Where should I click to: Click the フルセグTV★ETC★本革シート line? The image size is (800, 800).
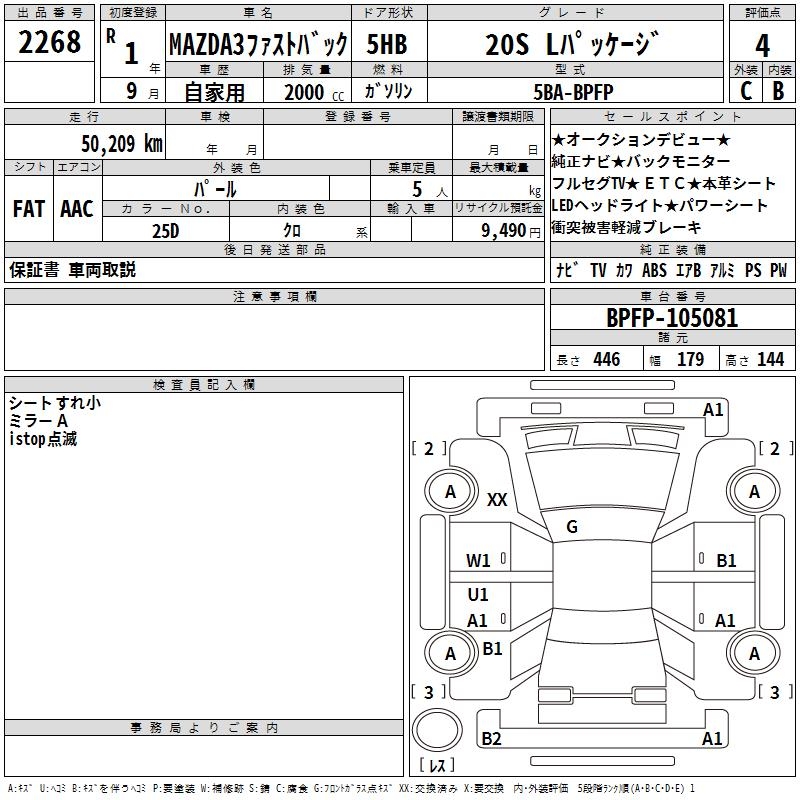pyautogui.click(x=663, y=183)
